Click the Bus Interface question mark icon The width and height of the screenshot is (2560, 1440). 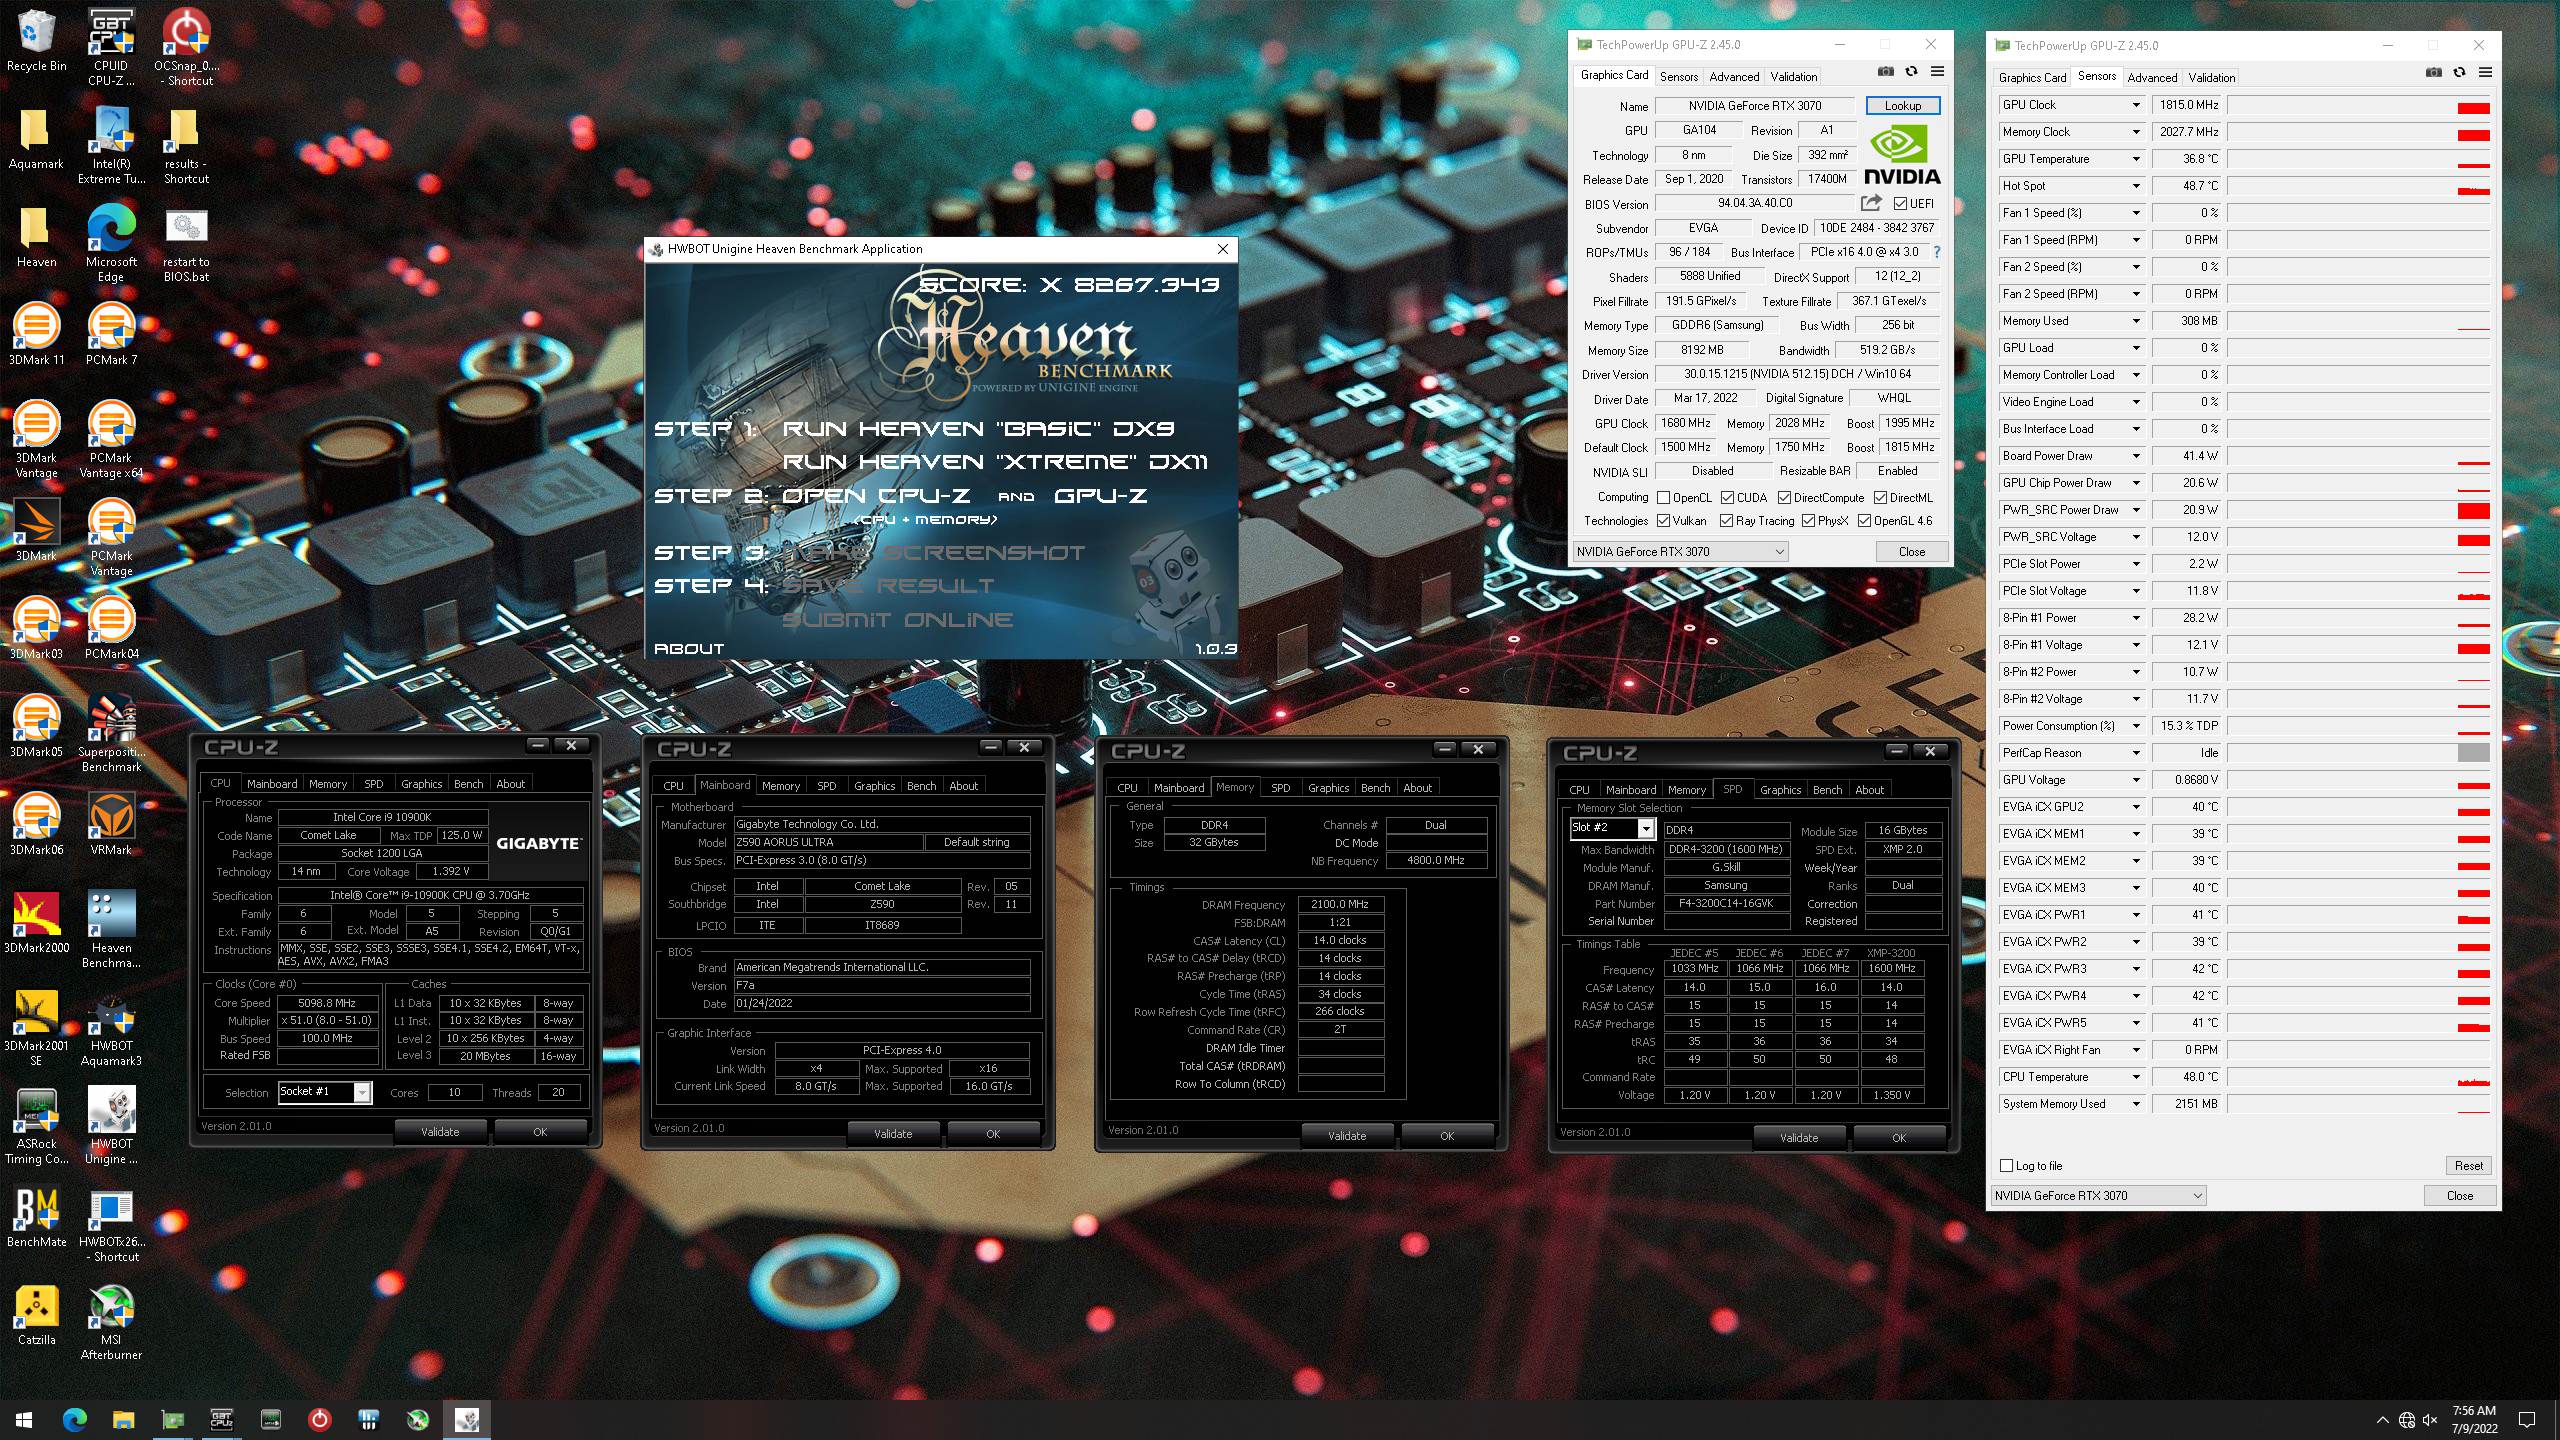[x=1937, y=252]
